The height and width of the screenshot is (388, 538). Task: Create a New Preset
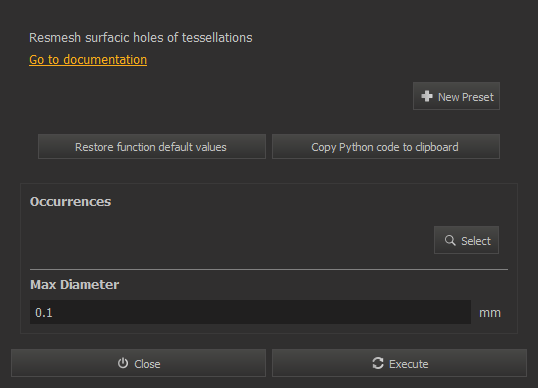click(456, 96)
